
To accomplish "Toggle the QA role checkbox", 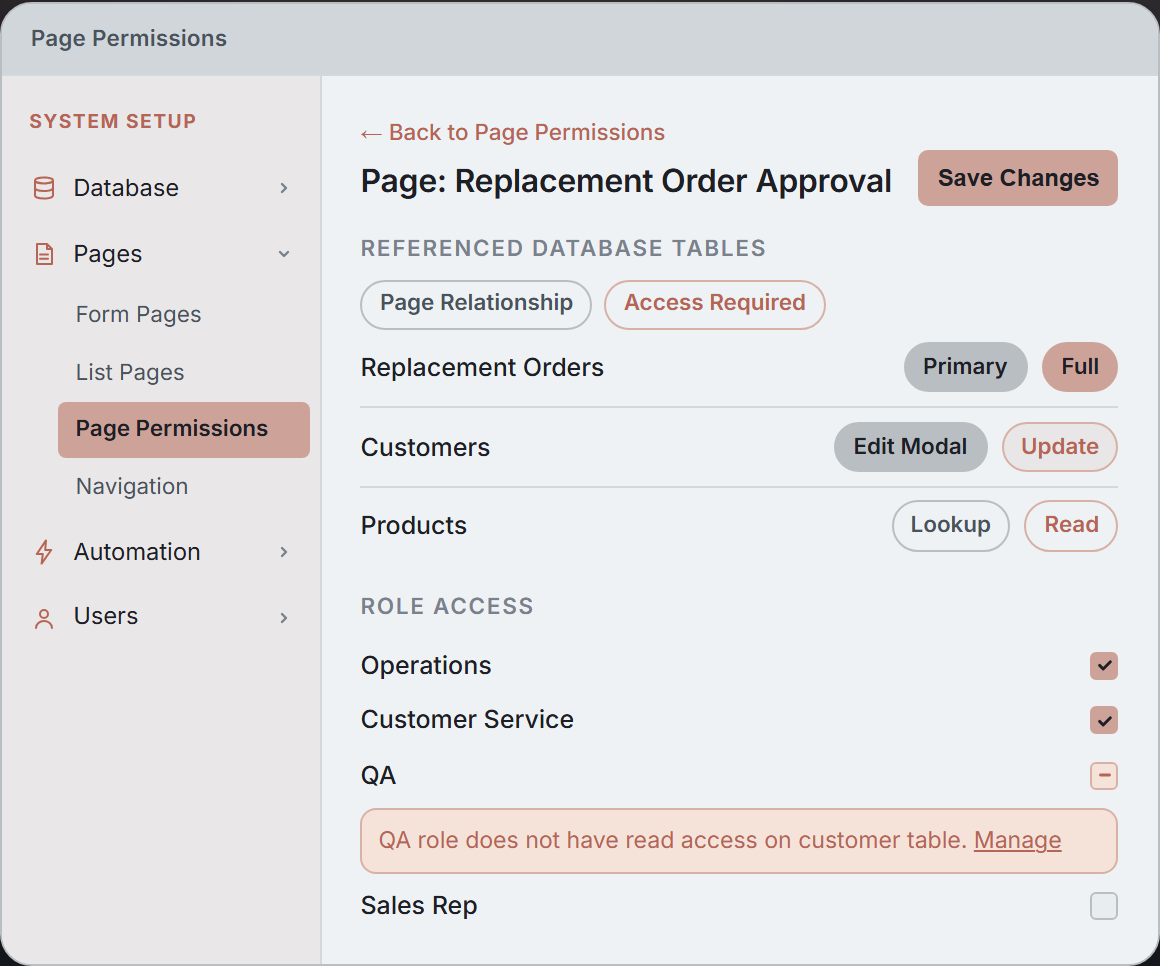I will coord(1104,776).
